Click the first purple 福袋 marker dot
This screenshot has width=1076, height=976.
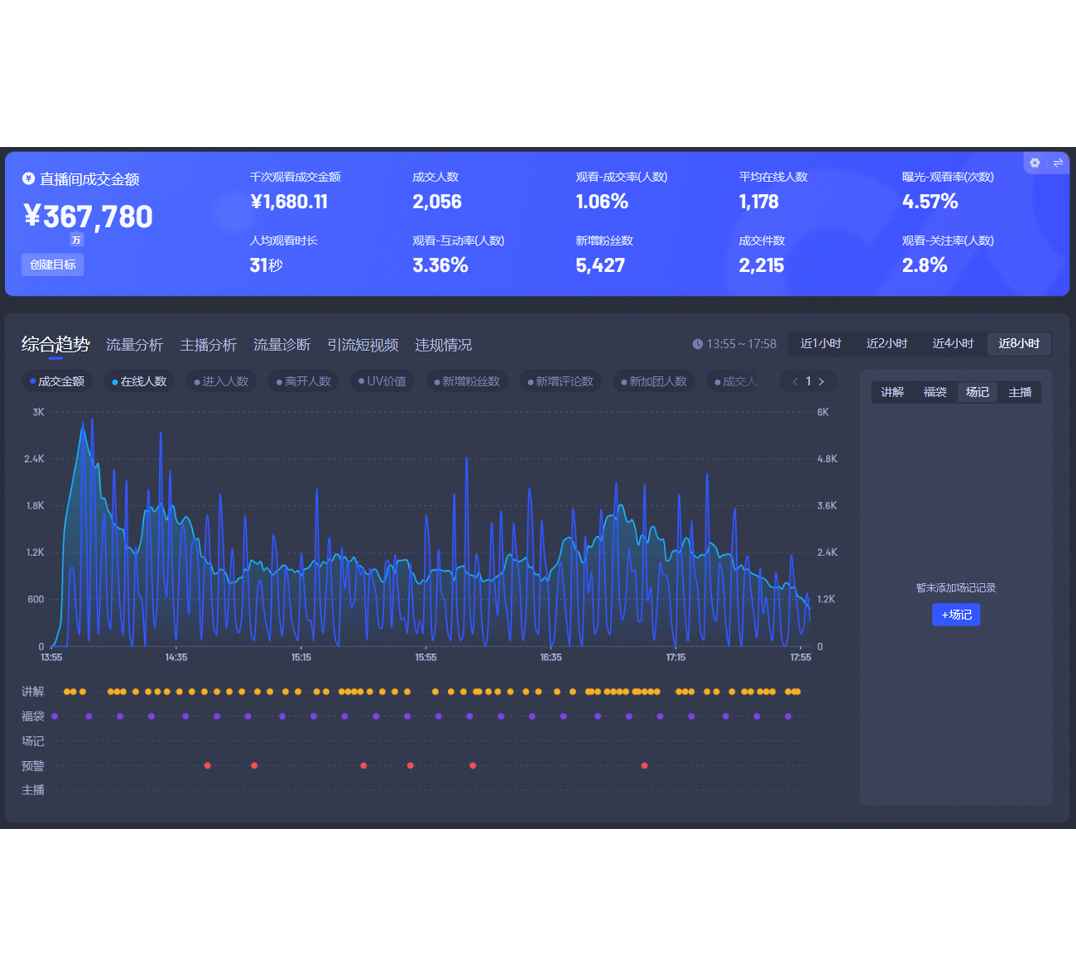click(55, 716)
